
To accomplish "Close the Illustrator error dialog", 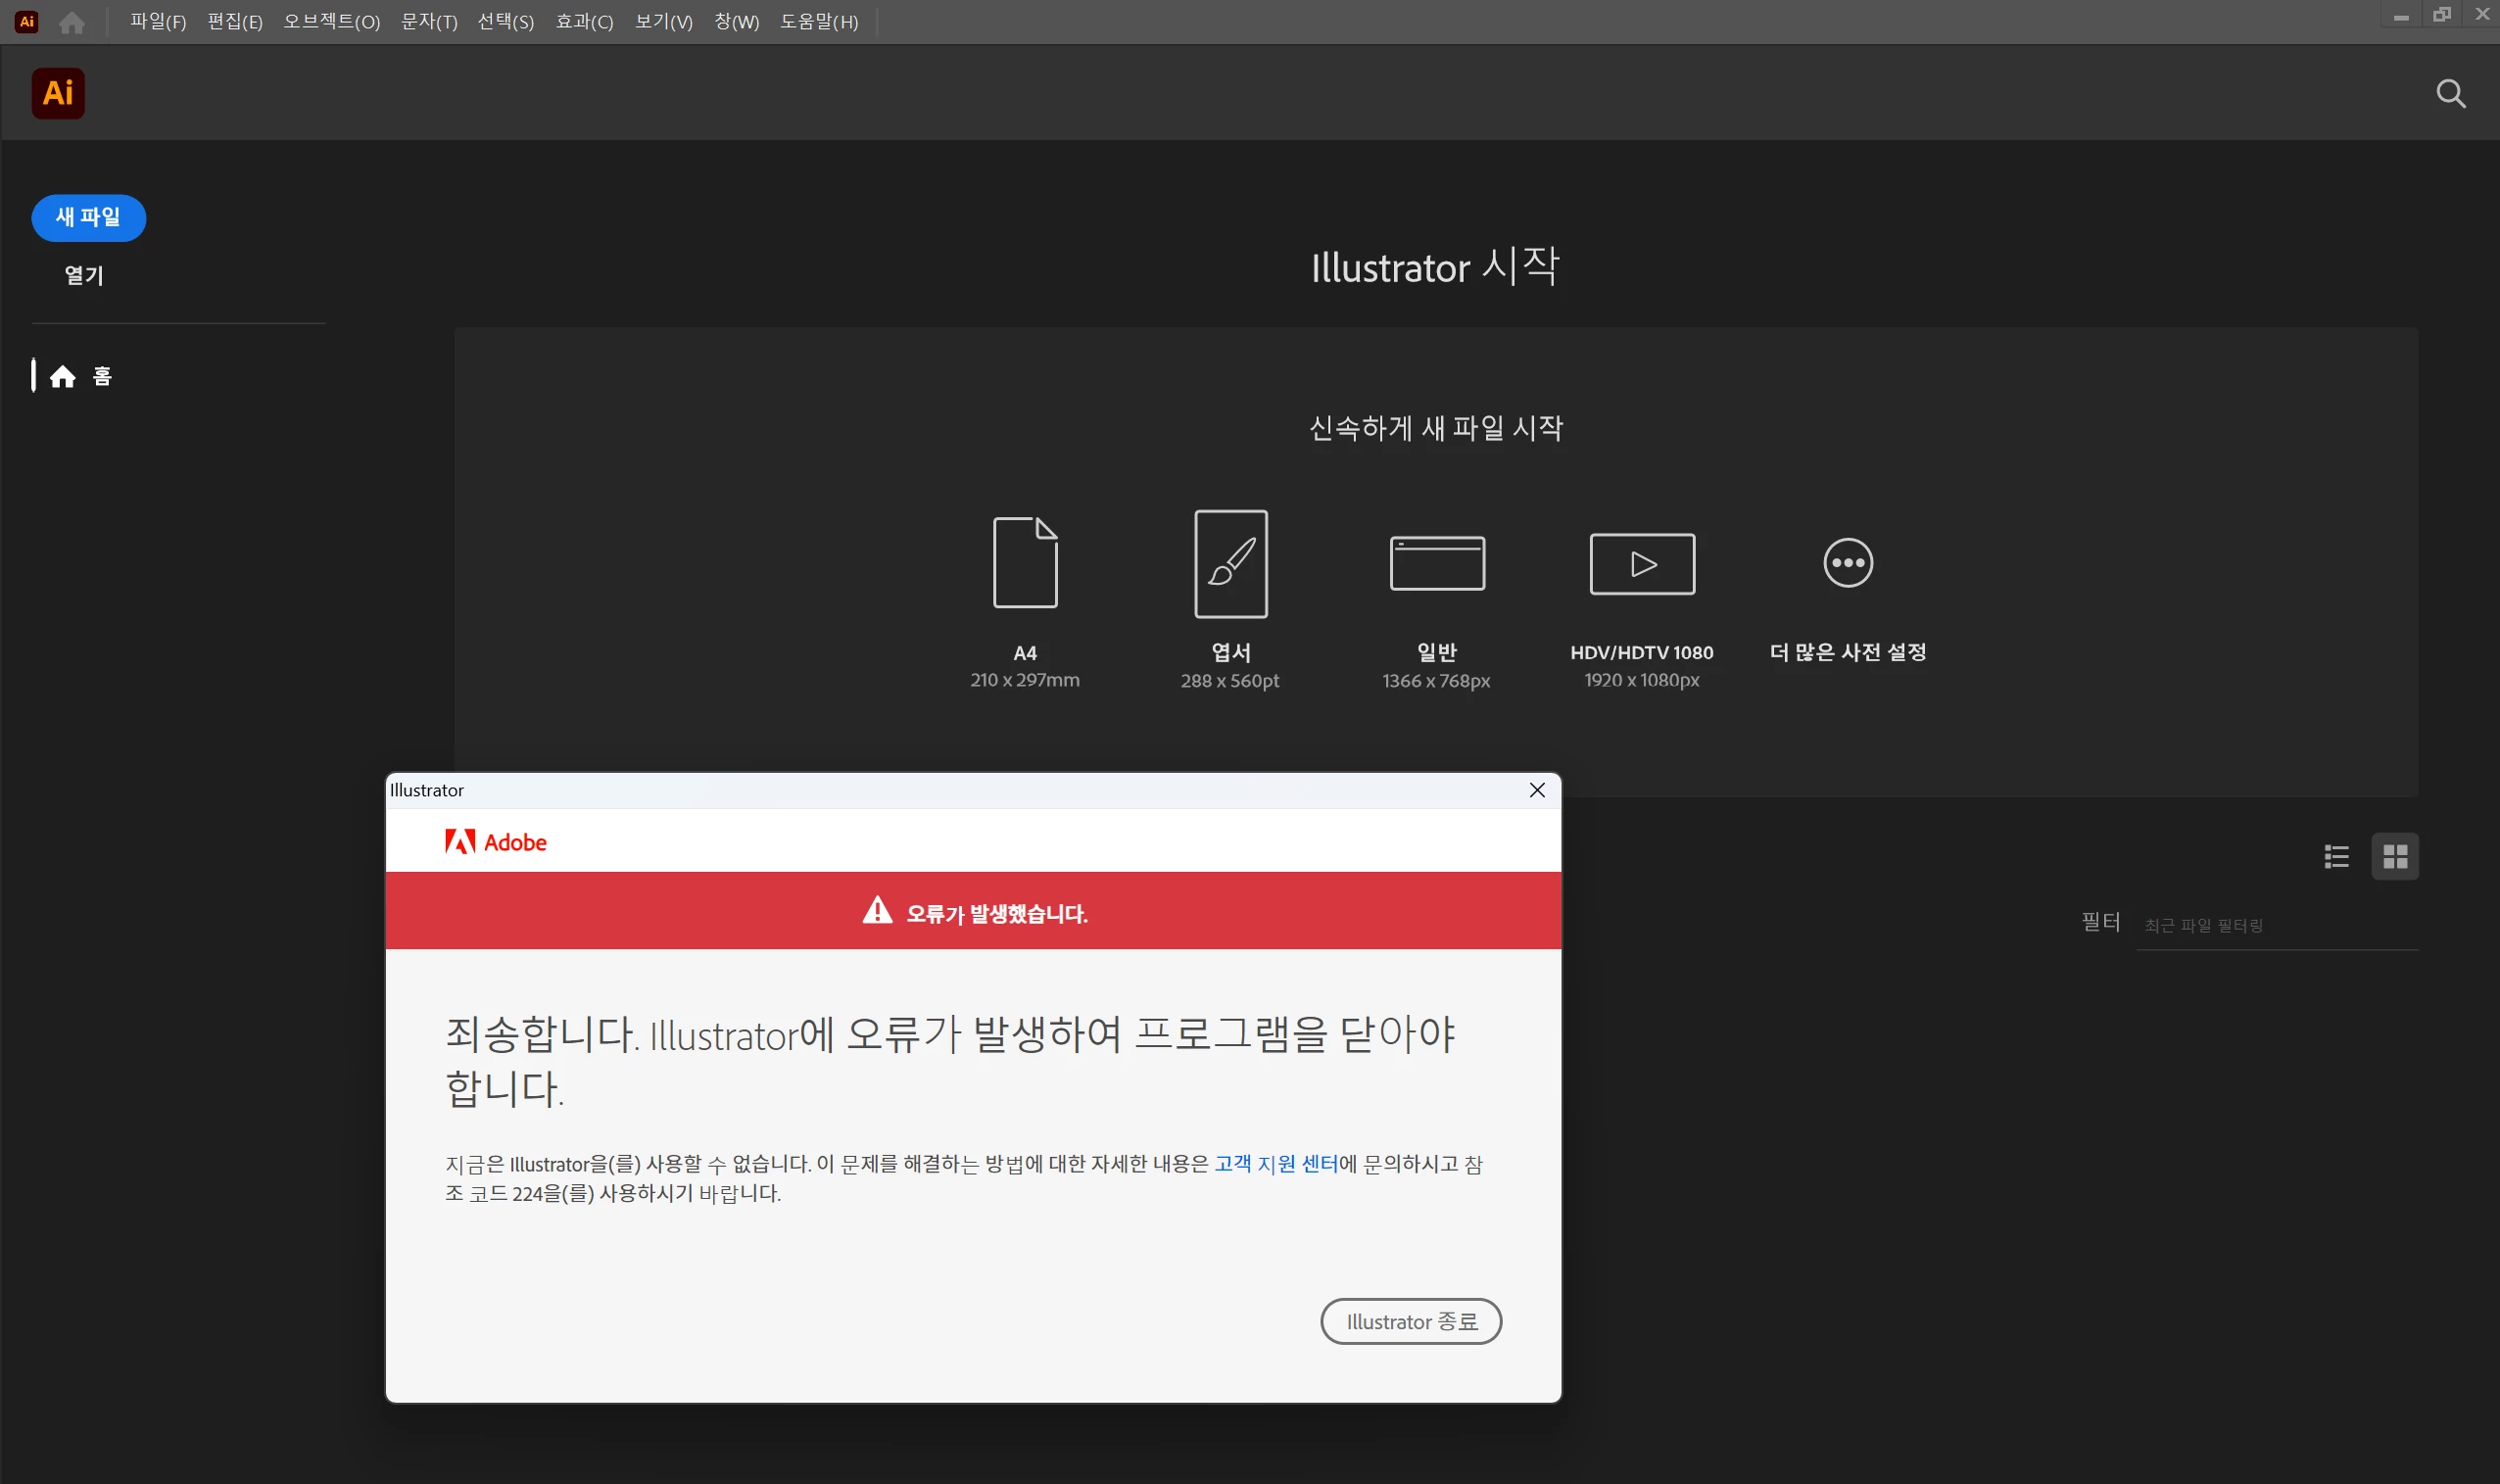I will [1537, 790].
